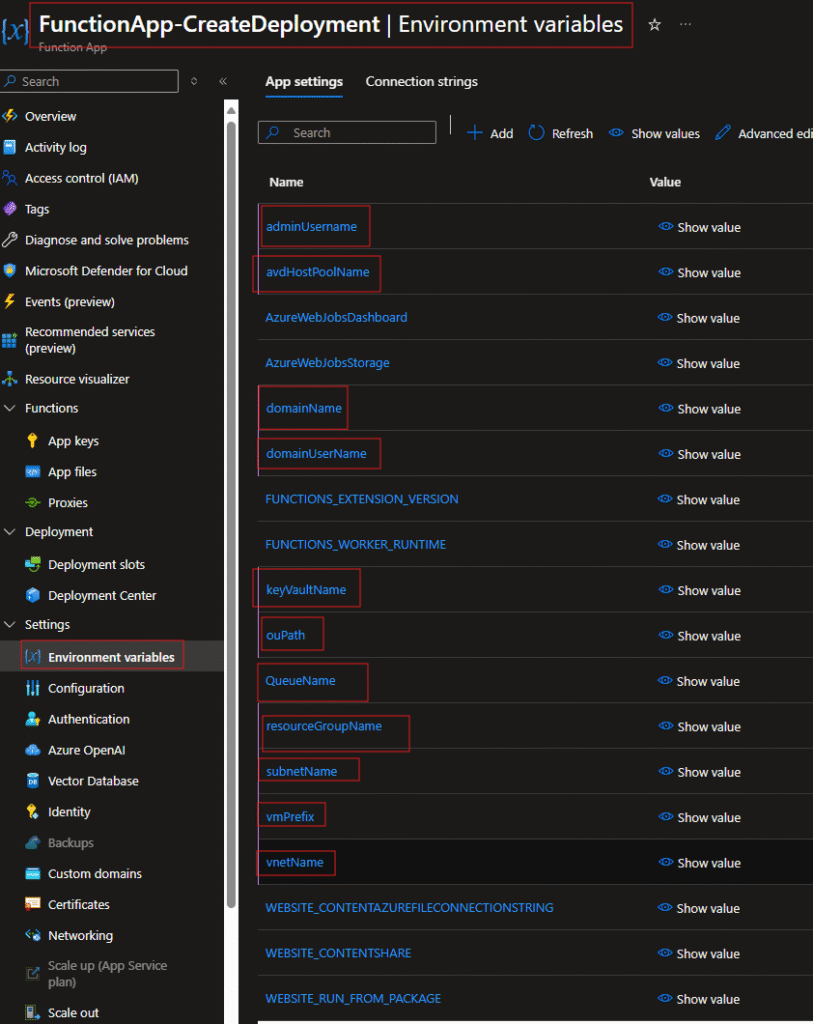
Task: Click the Scale out icon
Action: click(33, 1012)
